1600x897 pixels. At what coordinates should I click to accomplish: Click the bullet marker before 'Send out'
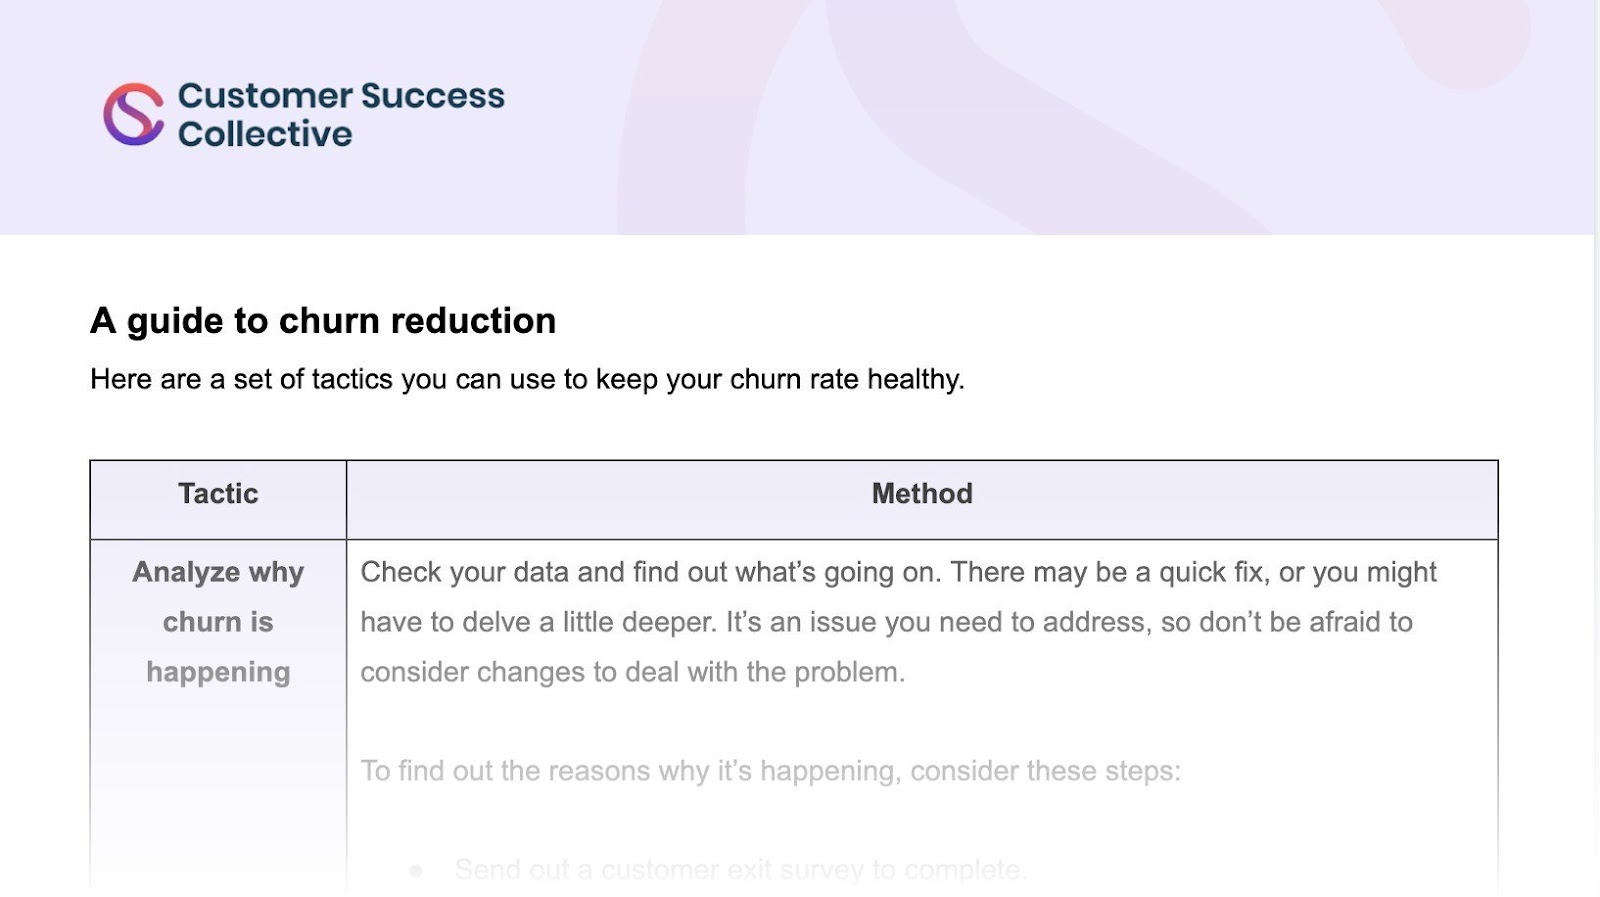416,871
